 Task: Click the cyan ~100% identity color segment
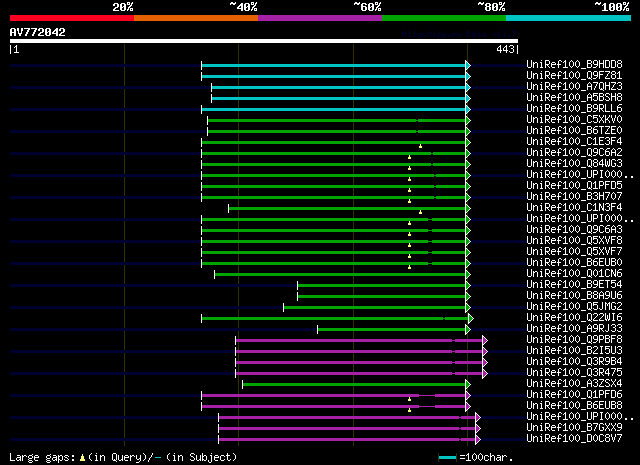(x=569, y=18)
